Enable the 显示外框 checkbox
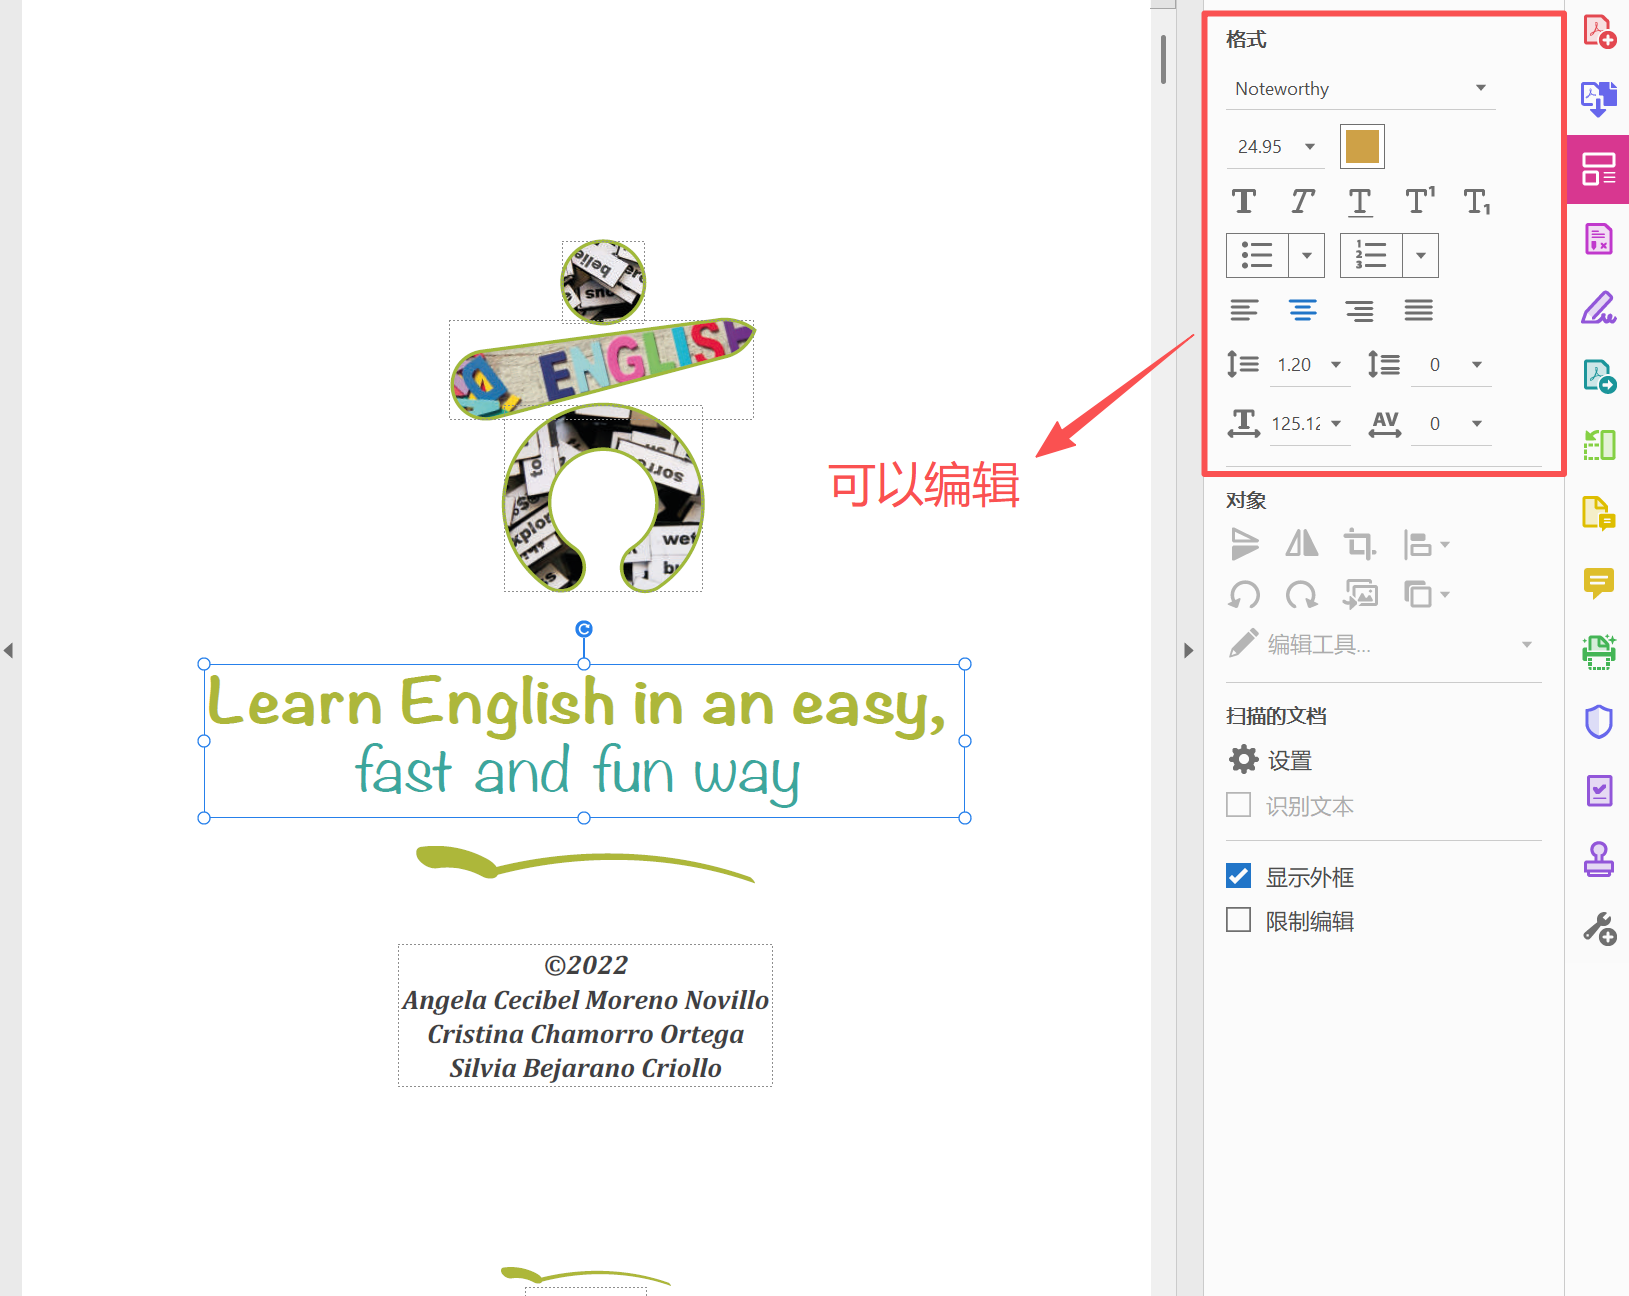 point(1238,876)
